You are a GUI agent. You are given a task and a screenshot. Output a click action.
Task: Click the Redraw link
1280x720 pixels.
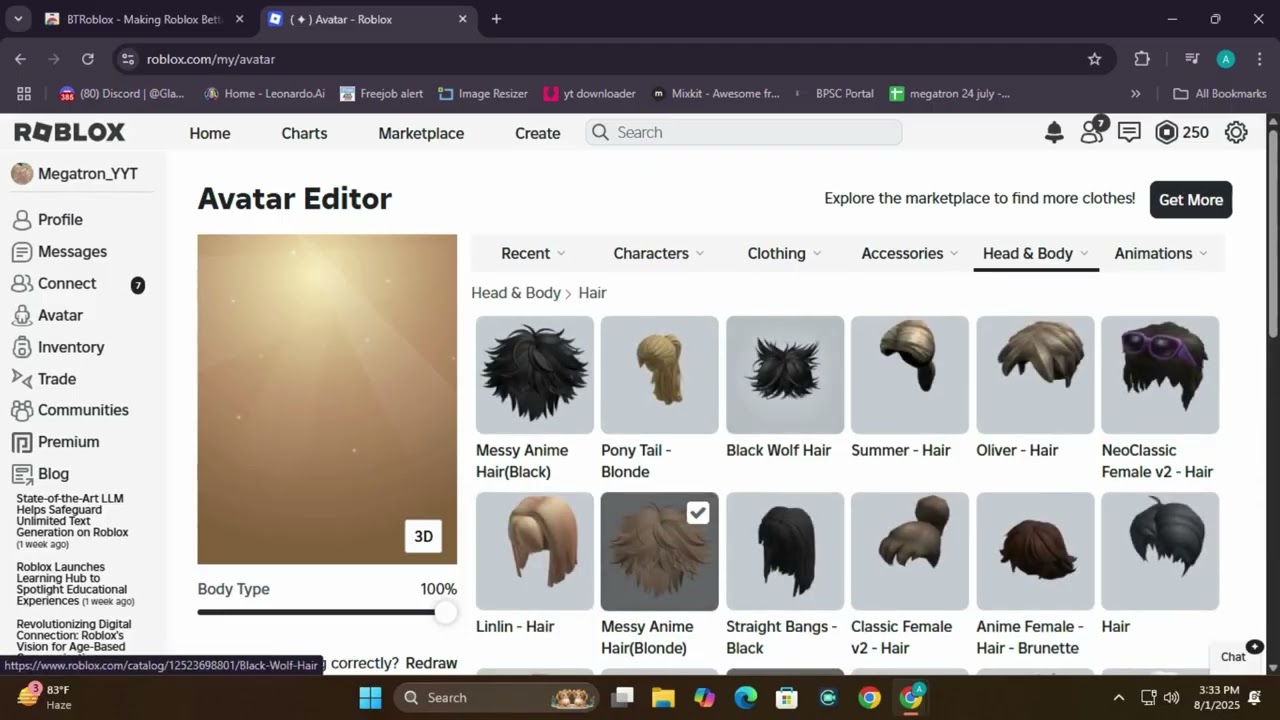(x=431, y=663)
